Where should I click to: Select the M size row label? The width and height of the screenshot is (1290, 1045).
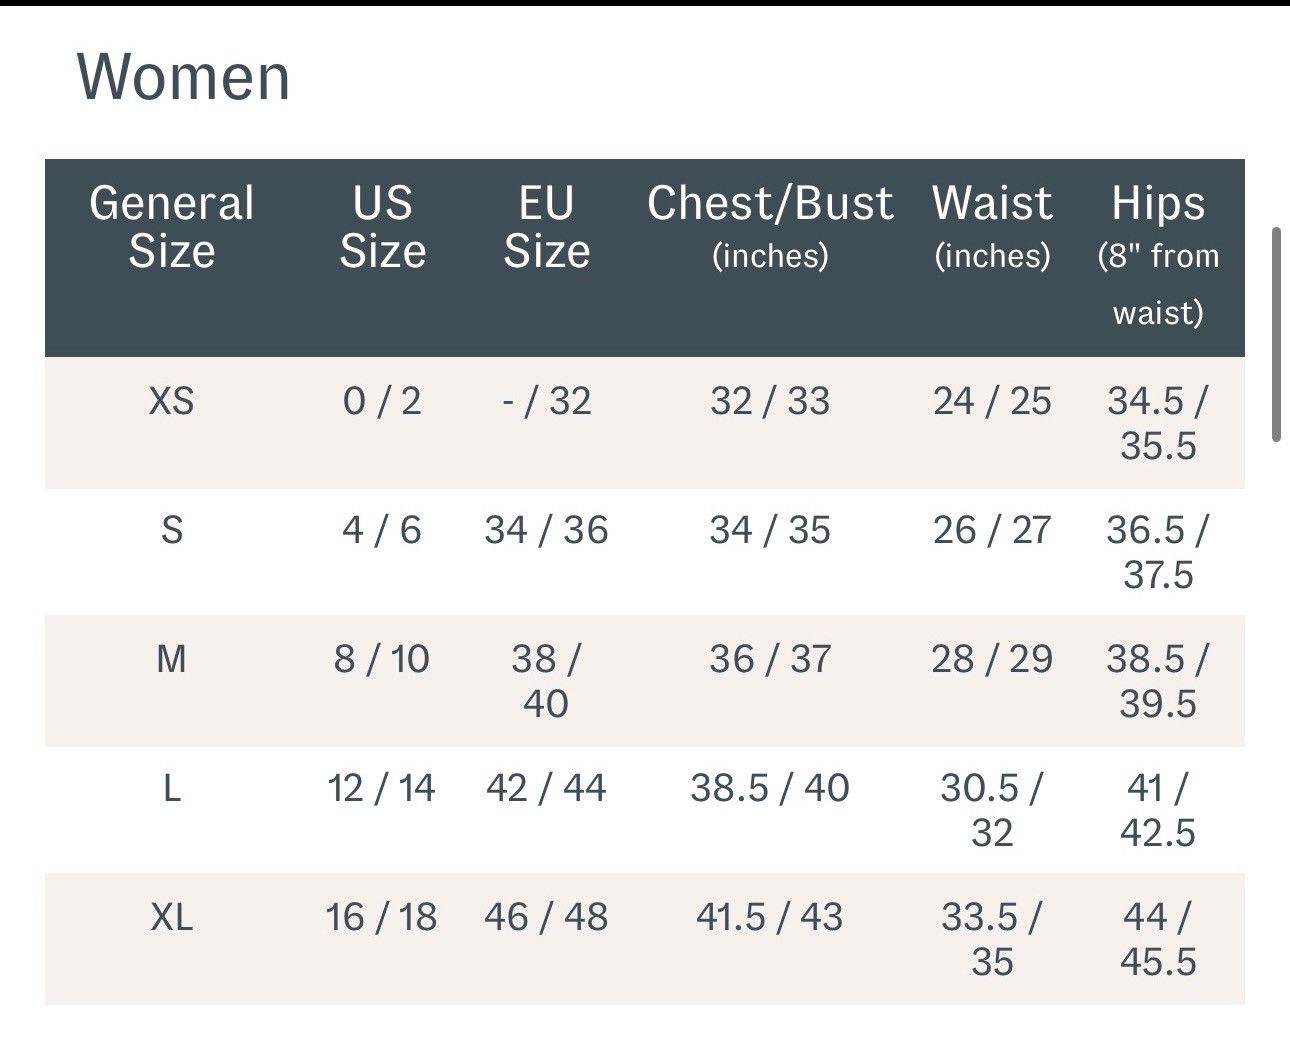click(172, 660)
